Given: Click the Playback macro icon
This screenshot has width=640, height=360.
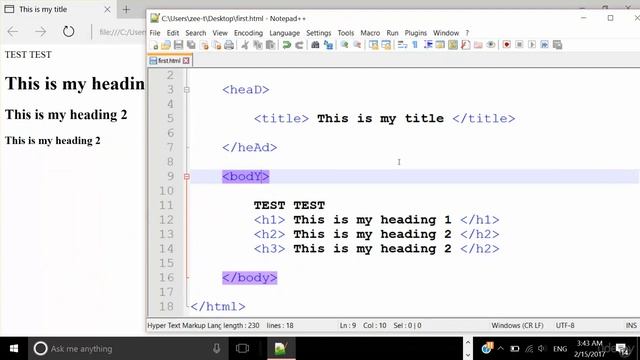Looking at the screenshot, I should click(x=532, y=45).
